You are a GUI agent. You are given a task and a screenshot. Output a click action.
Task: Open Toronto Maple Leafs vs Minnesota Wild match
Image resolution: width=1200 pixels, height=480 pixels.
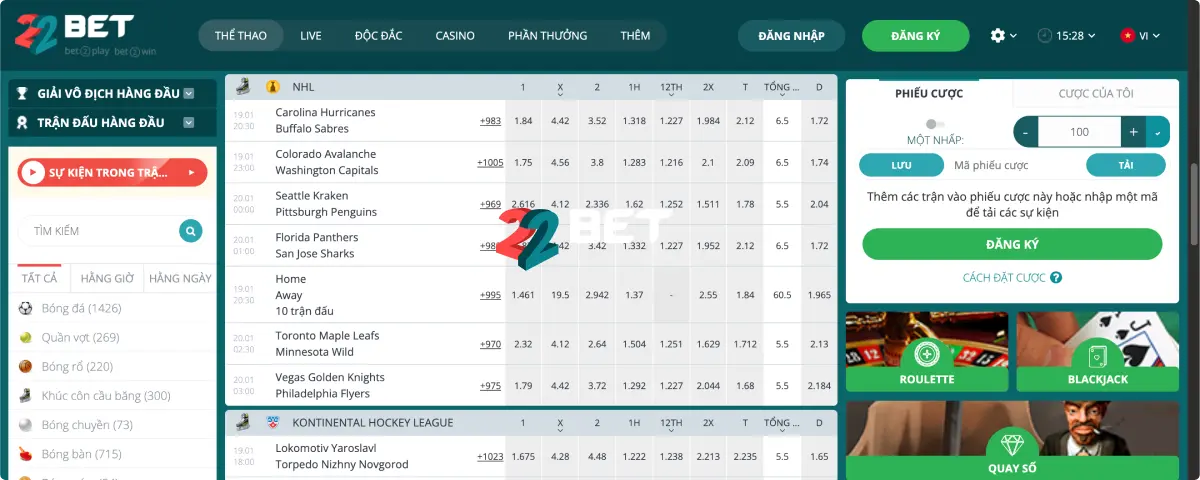coord(328,344)
